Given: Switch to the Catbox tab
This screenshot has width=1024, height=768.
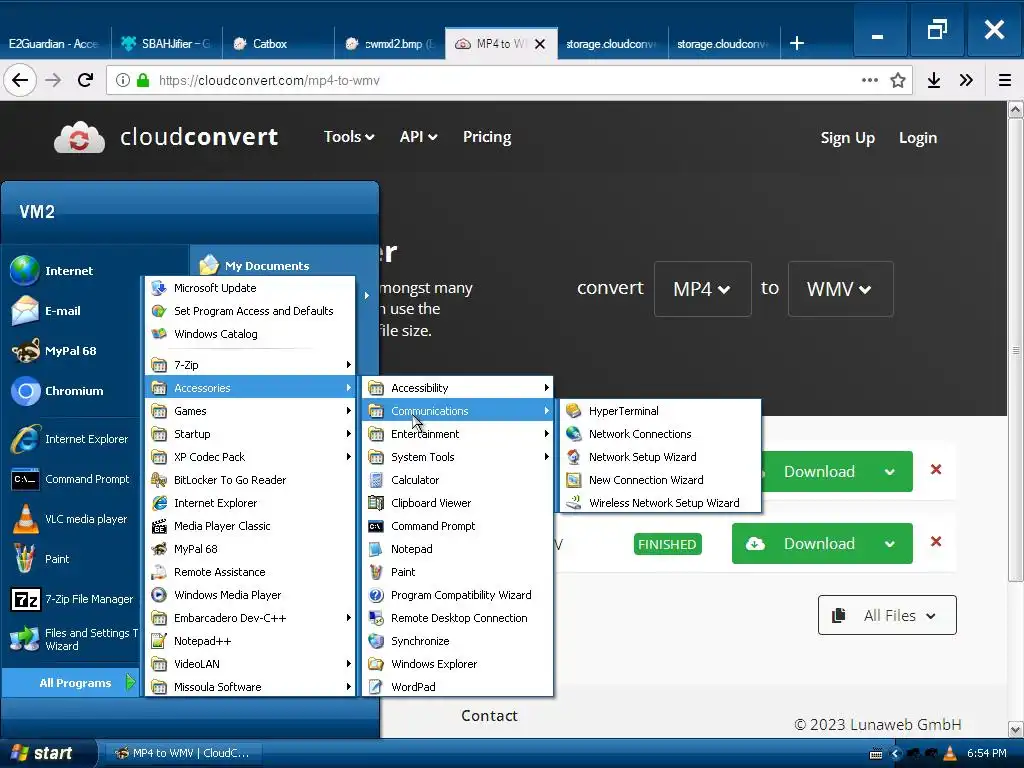Looking at the screenshot, I should tap(278, 44).
